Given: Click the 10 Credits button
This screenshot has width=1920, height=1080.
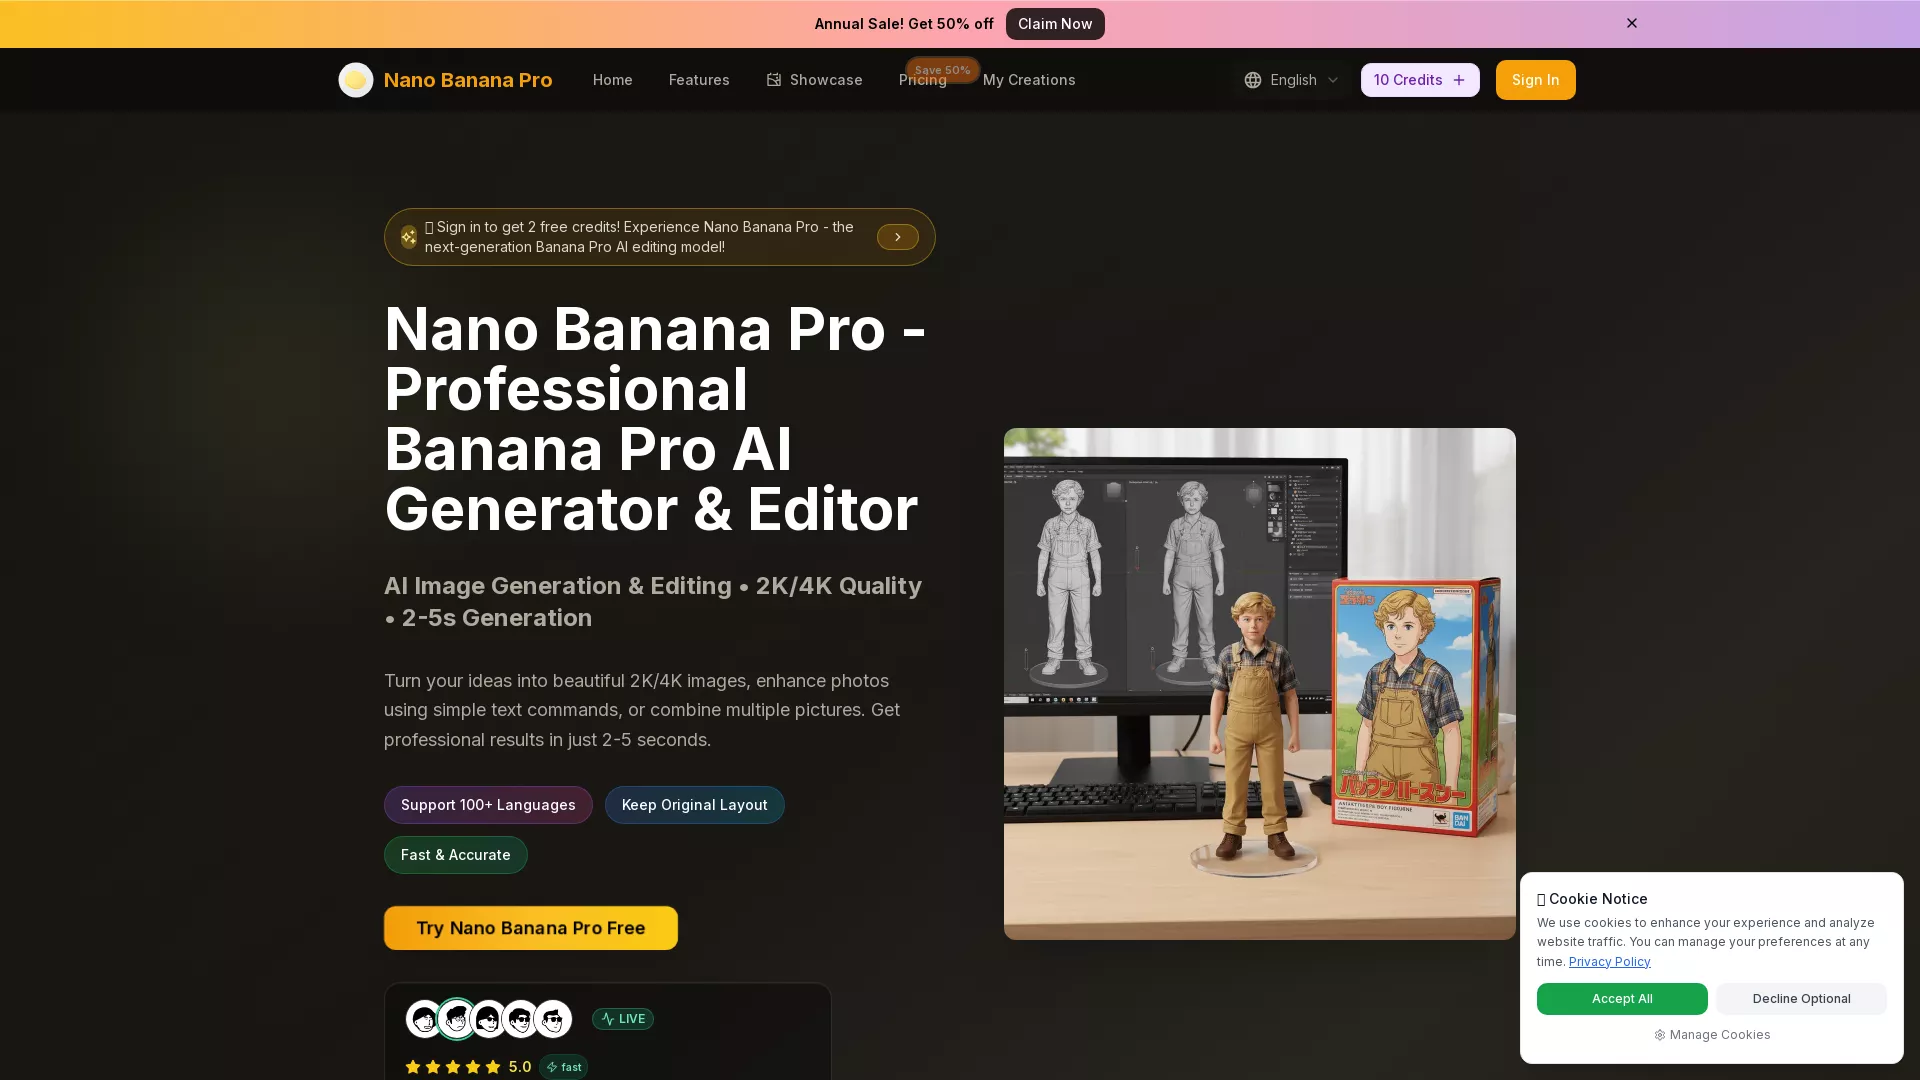Looking at the screenshot, I should click(x=1419, y=80).
